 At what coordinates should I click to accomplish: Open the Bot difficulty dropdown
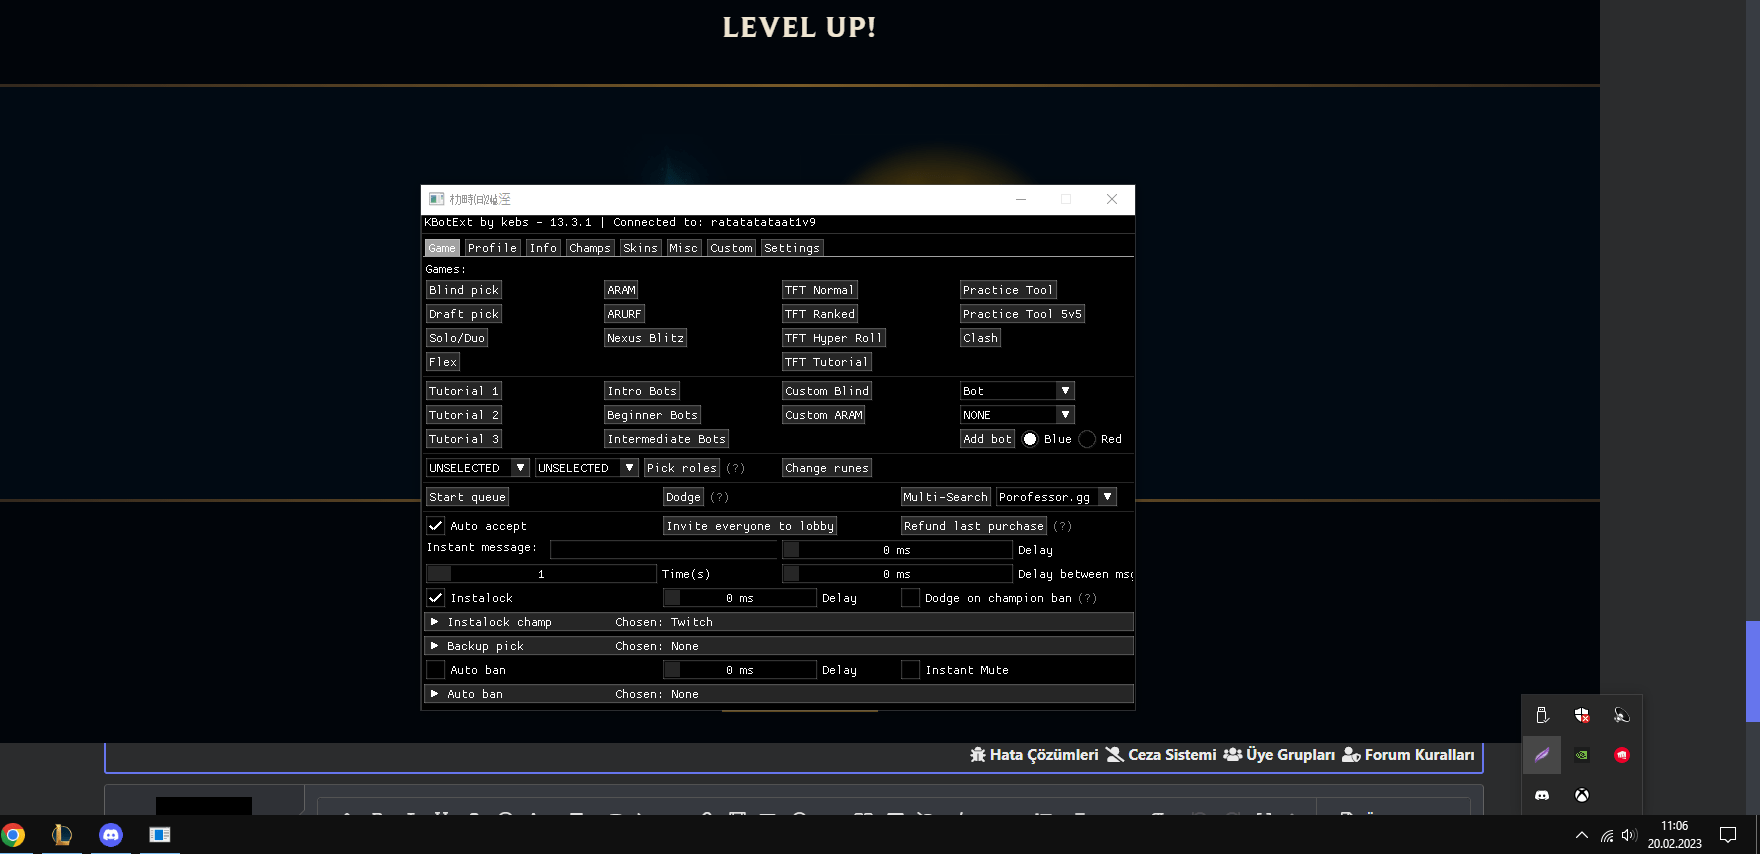1017,391
